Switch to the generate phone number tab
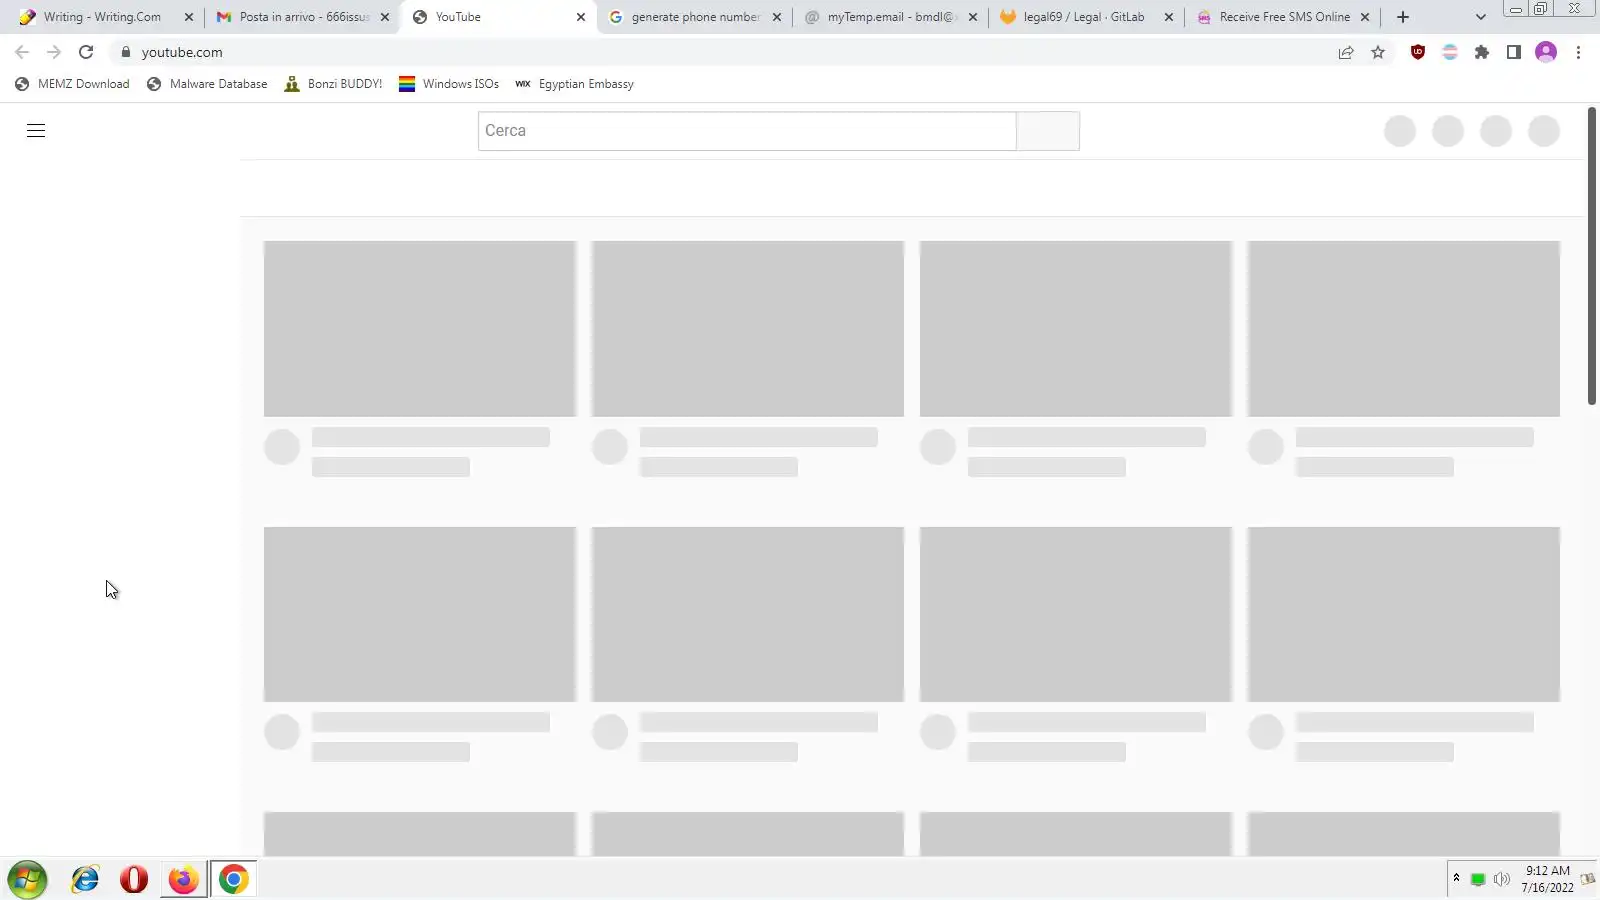This screenshot has height=900, width=1600. (695, 17)
